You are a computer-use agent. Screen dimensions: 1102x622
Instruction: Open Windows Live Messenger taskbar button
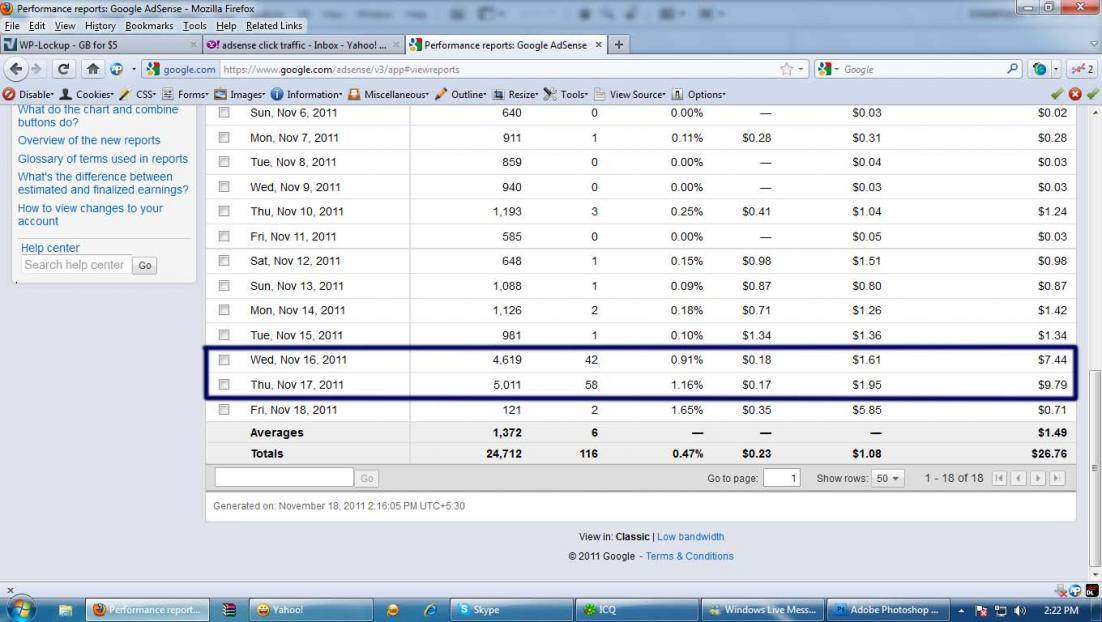click(x=763, y=609)
